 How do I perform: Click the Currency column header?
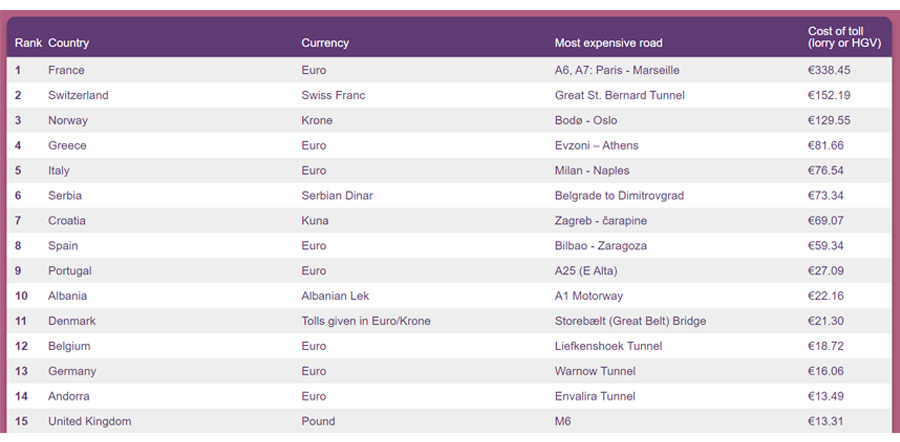[325, 43]
